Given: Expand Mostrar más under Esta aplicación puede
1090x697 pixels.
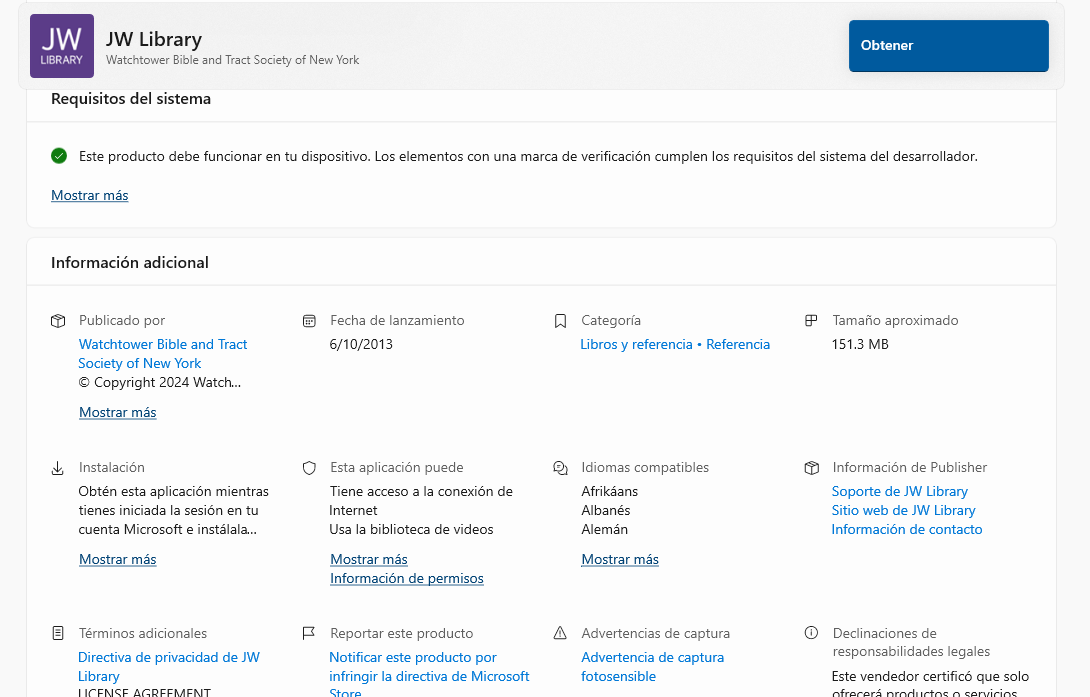Looking at the screenshot, I should point(368,559).
